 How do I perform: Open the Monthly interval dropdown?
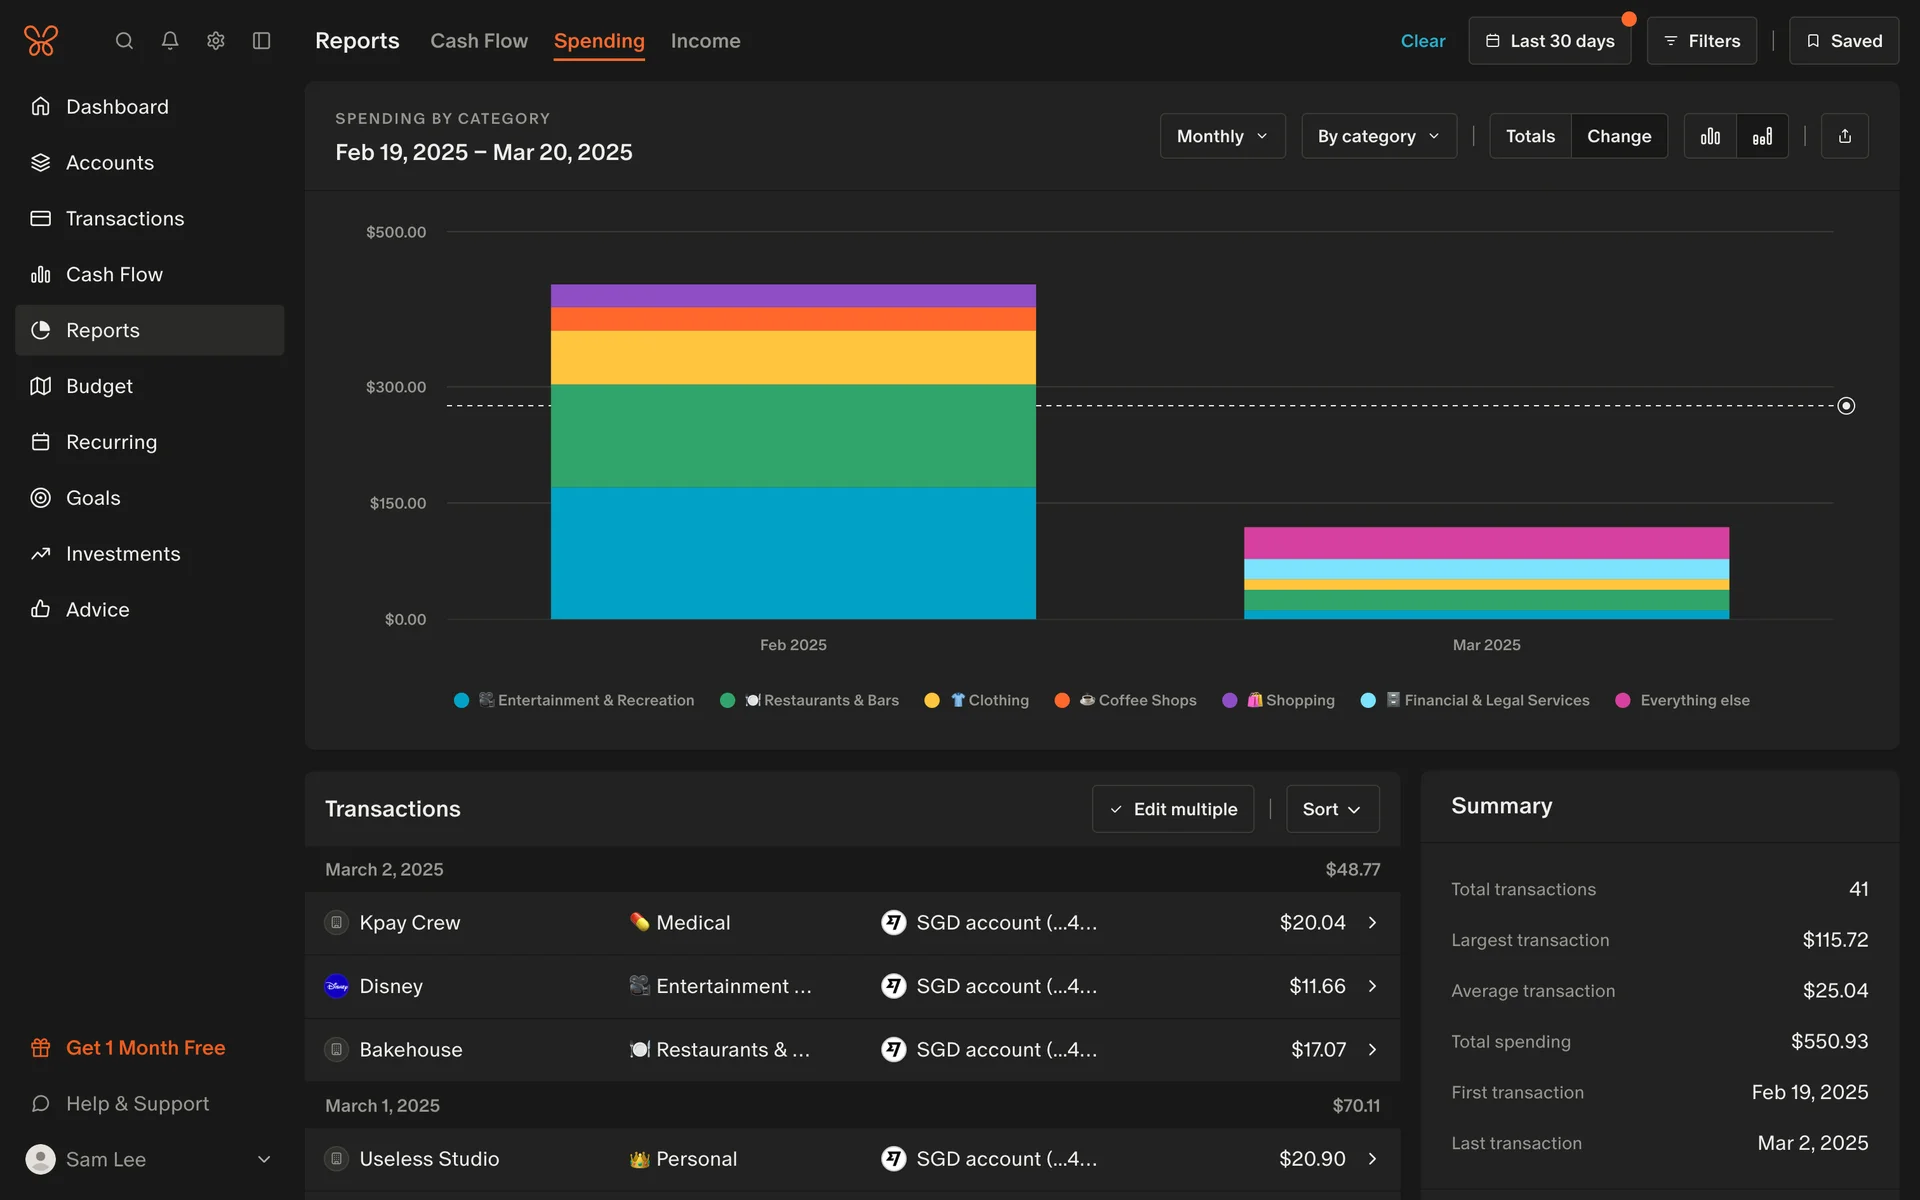click(1222, 136)
